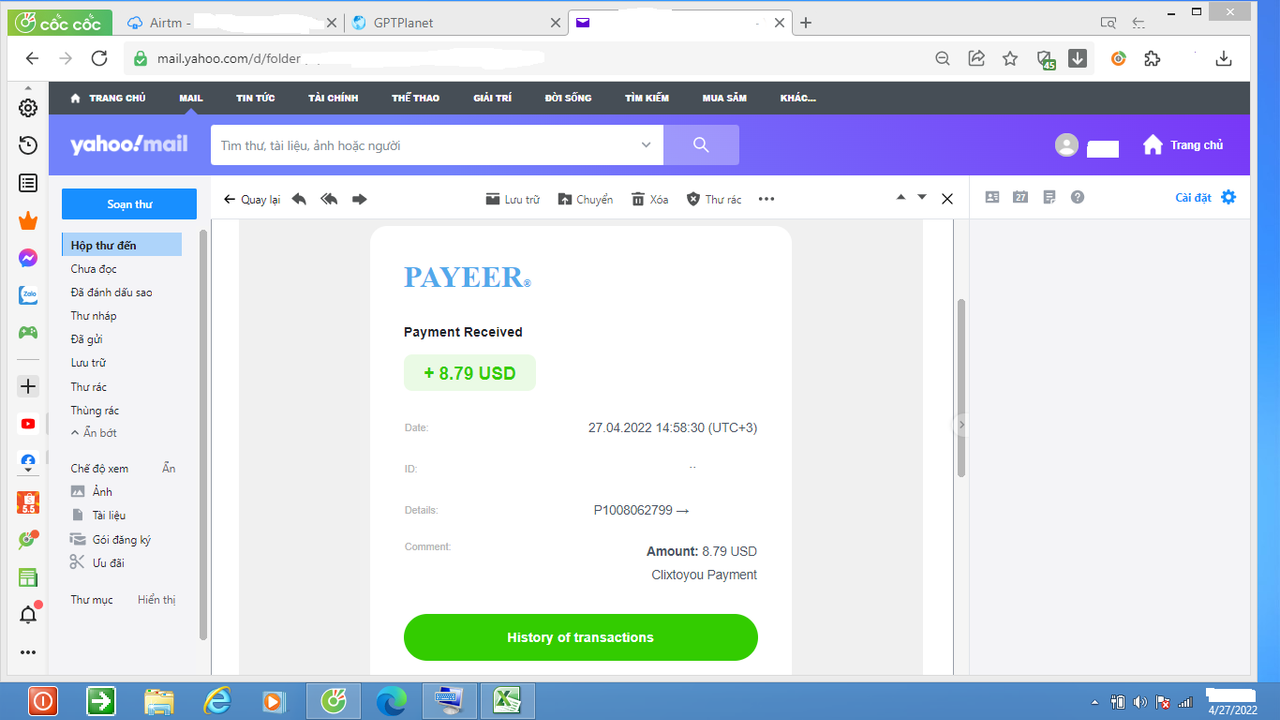Image resolution: width=1280 pixels, height=720 pixels.
Task: Open the Help question mark icon
Action: point(1077,197)
